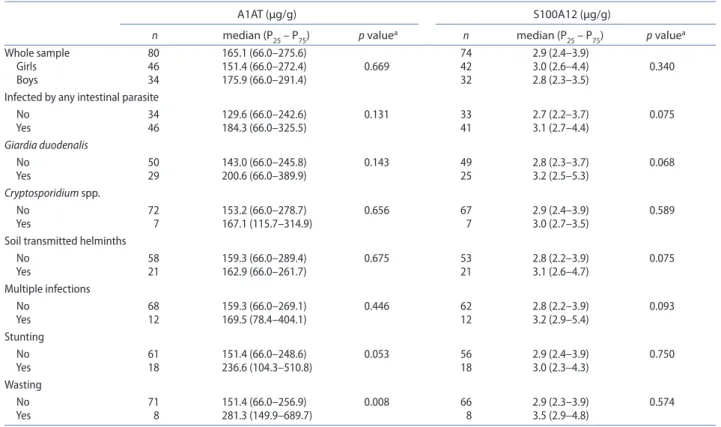Select the 'Whole sample' row label
This screenshot has height=427, width=721.
[37, 53]
